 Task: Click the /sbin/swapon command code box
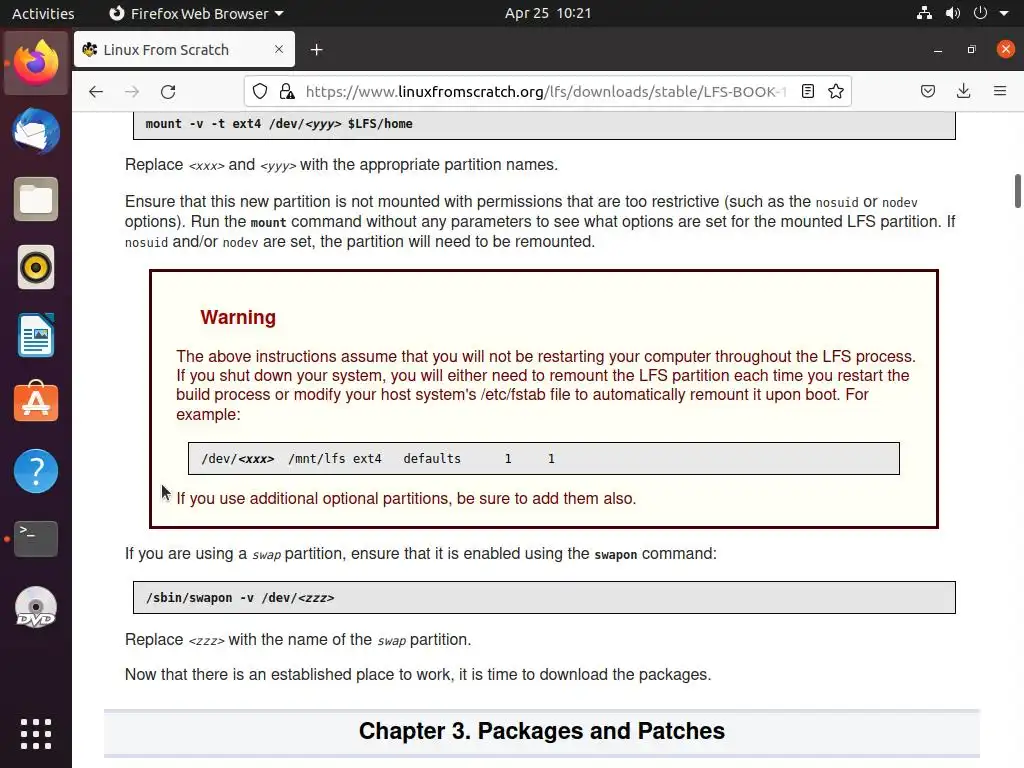point(544,598)
